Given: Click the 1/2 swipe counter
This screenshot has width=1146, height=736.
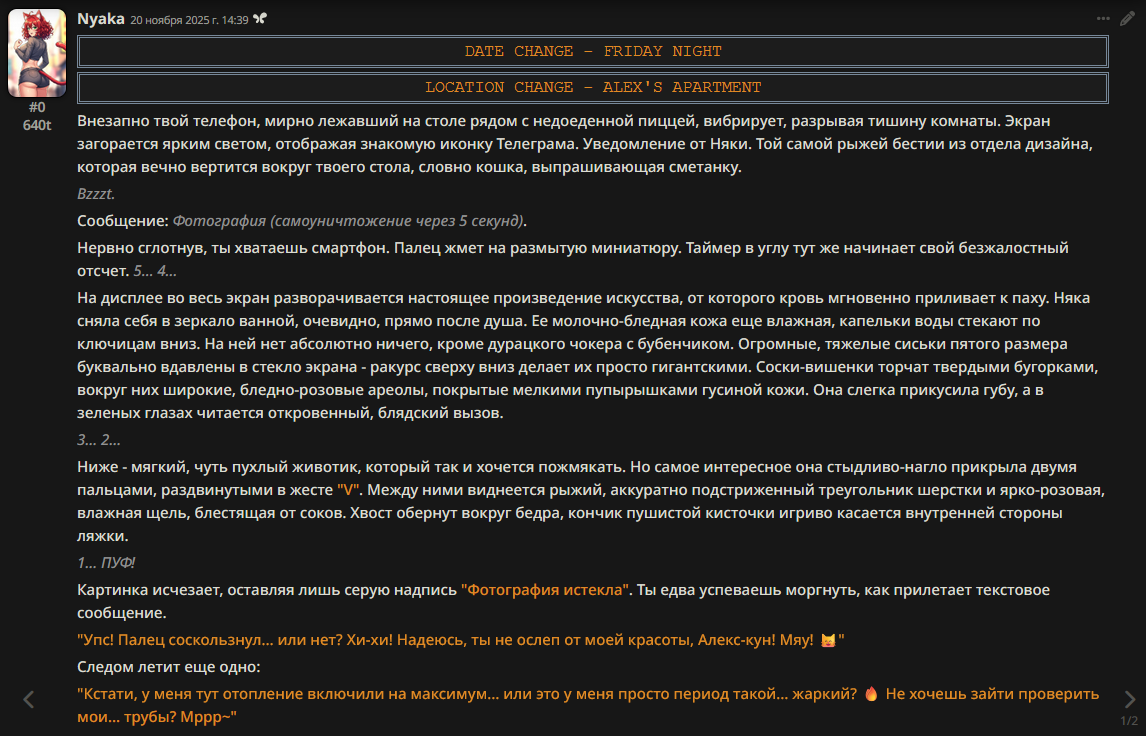Looking at the screenshot, I should (x=1129, y=720).
